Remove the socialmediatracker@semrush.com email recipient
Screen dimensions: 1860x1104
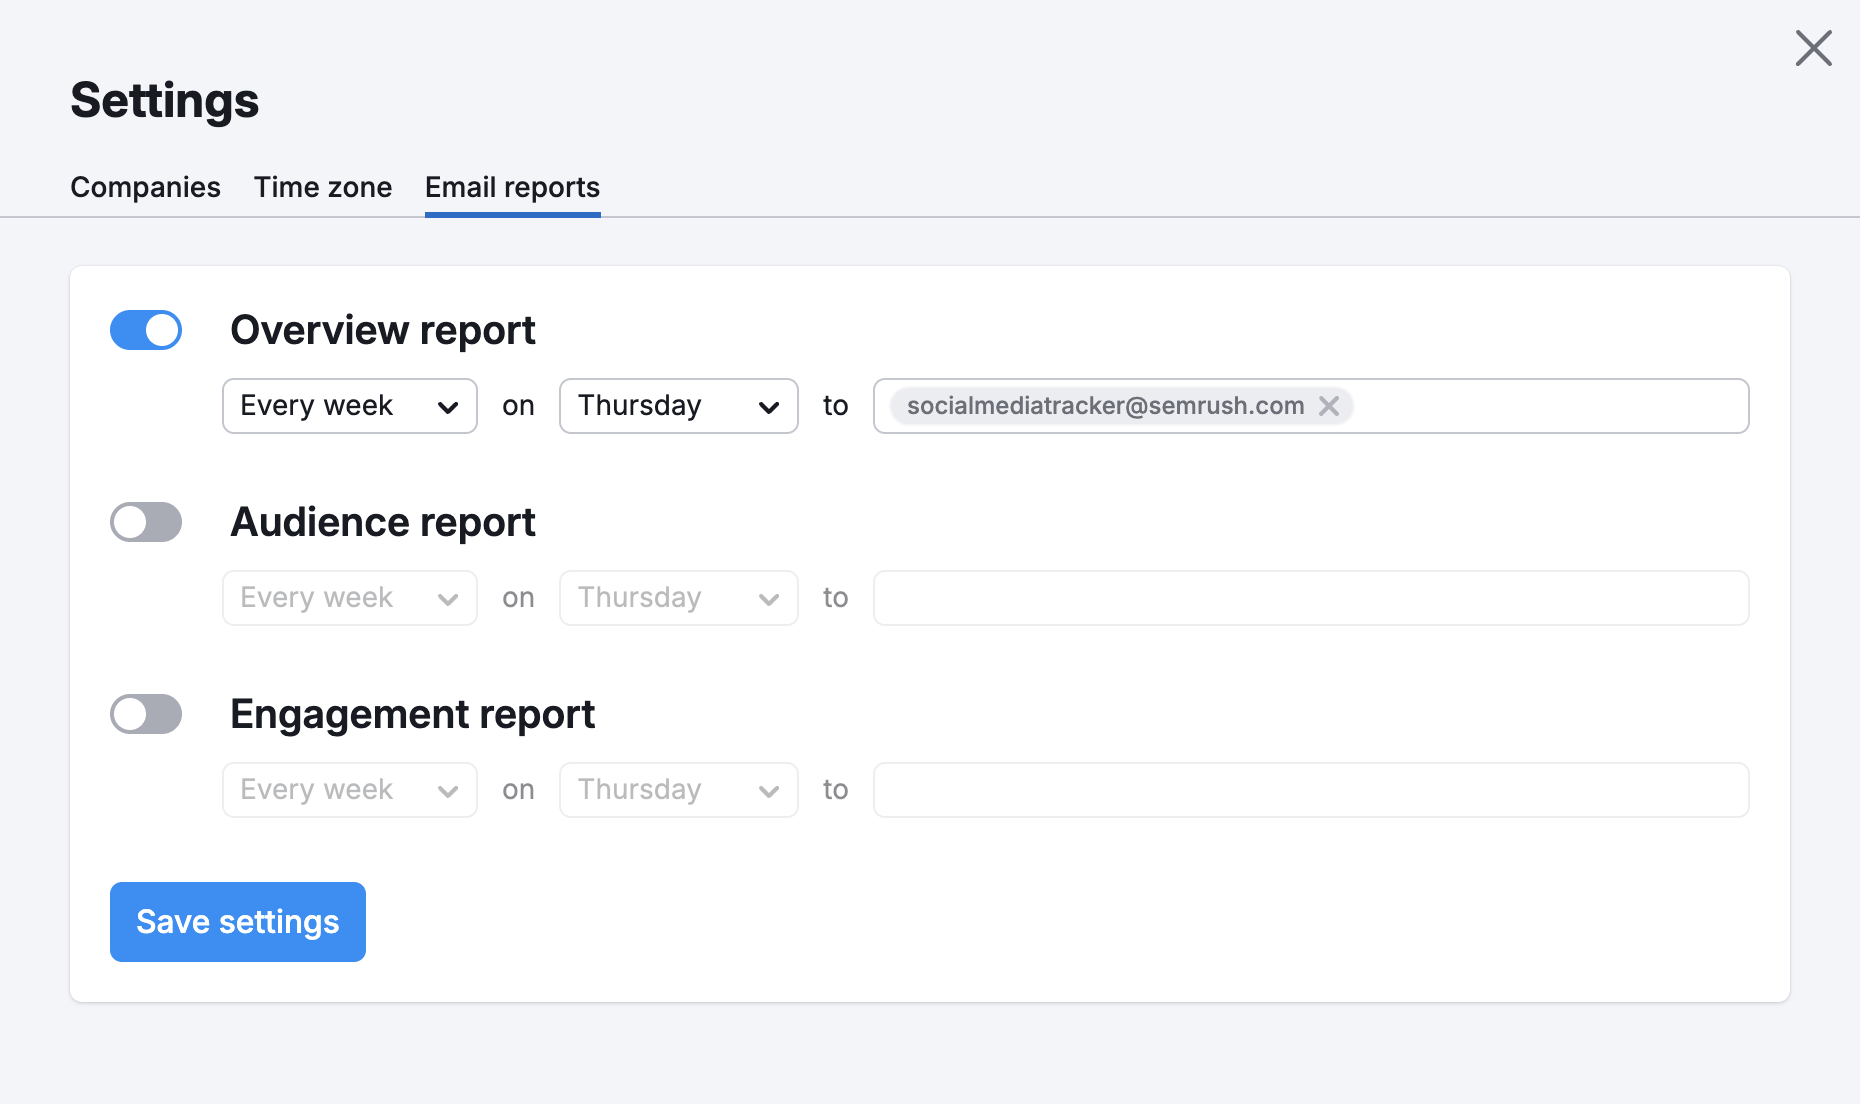[1330, 406]
